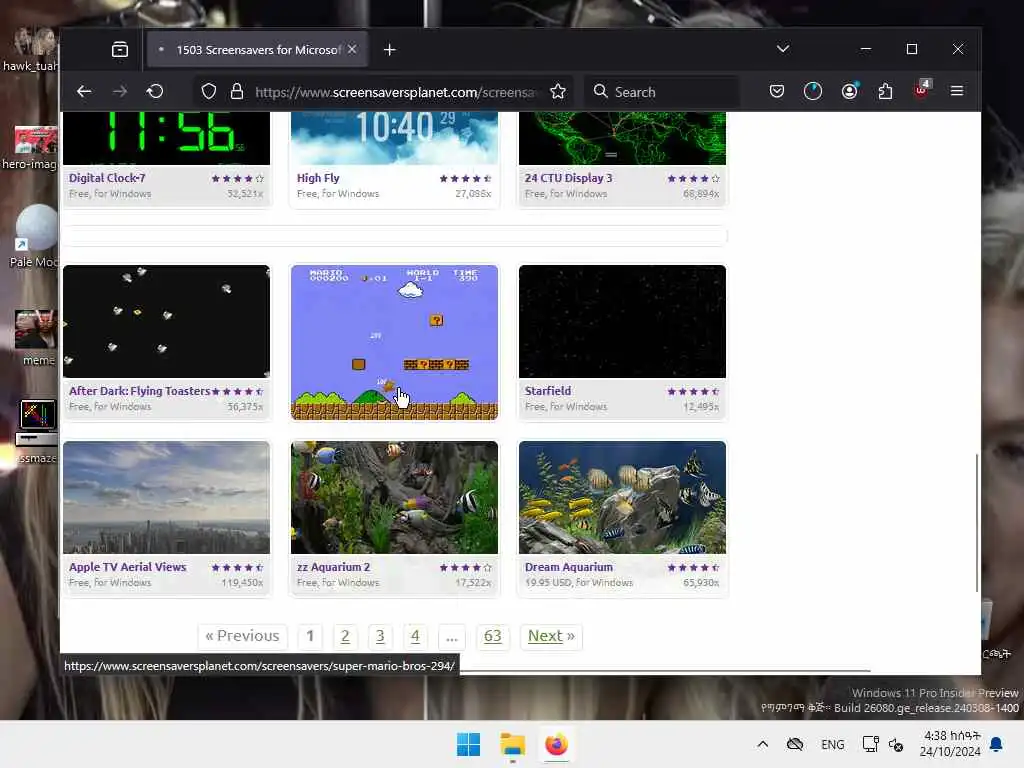The image size is (1024, 768).
Task: Bookmark this page with the star
Action: (558, 91)
